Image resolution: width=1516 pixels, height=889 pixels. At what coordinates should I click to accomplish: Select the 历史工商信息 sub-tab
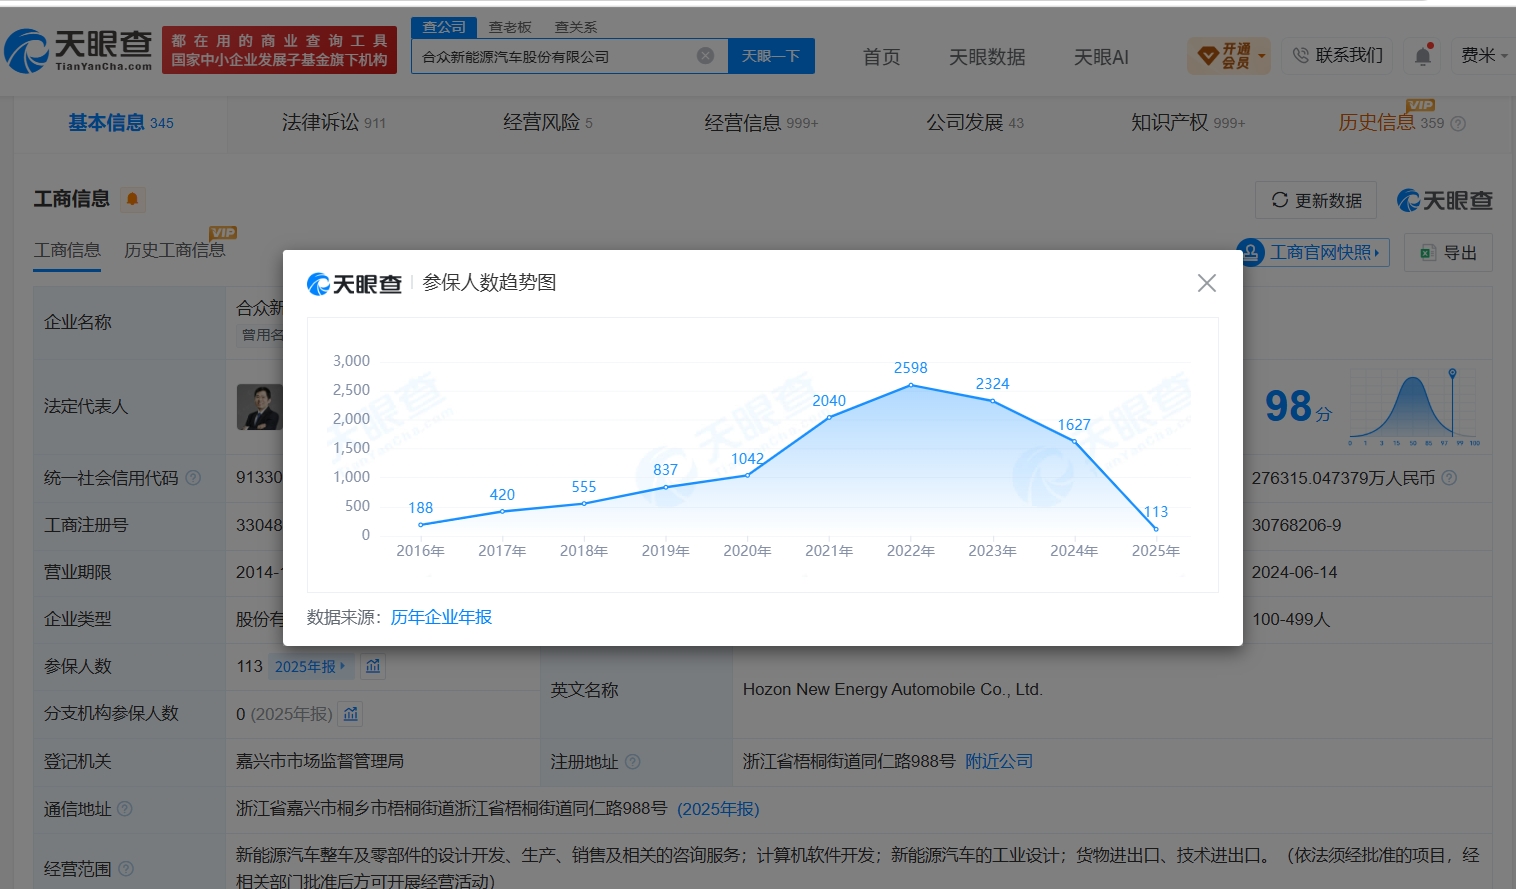pos(175,250)
